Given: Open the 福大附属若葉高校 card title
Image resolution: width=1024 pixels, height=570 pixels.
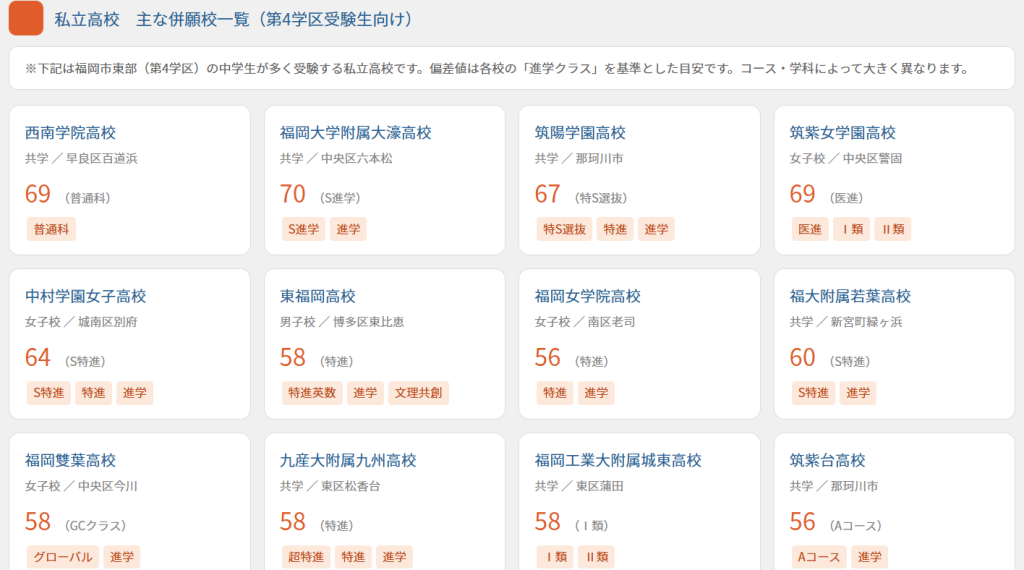Looking at the screenshot, I should tap(850, 296).
